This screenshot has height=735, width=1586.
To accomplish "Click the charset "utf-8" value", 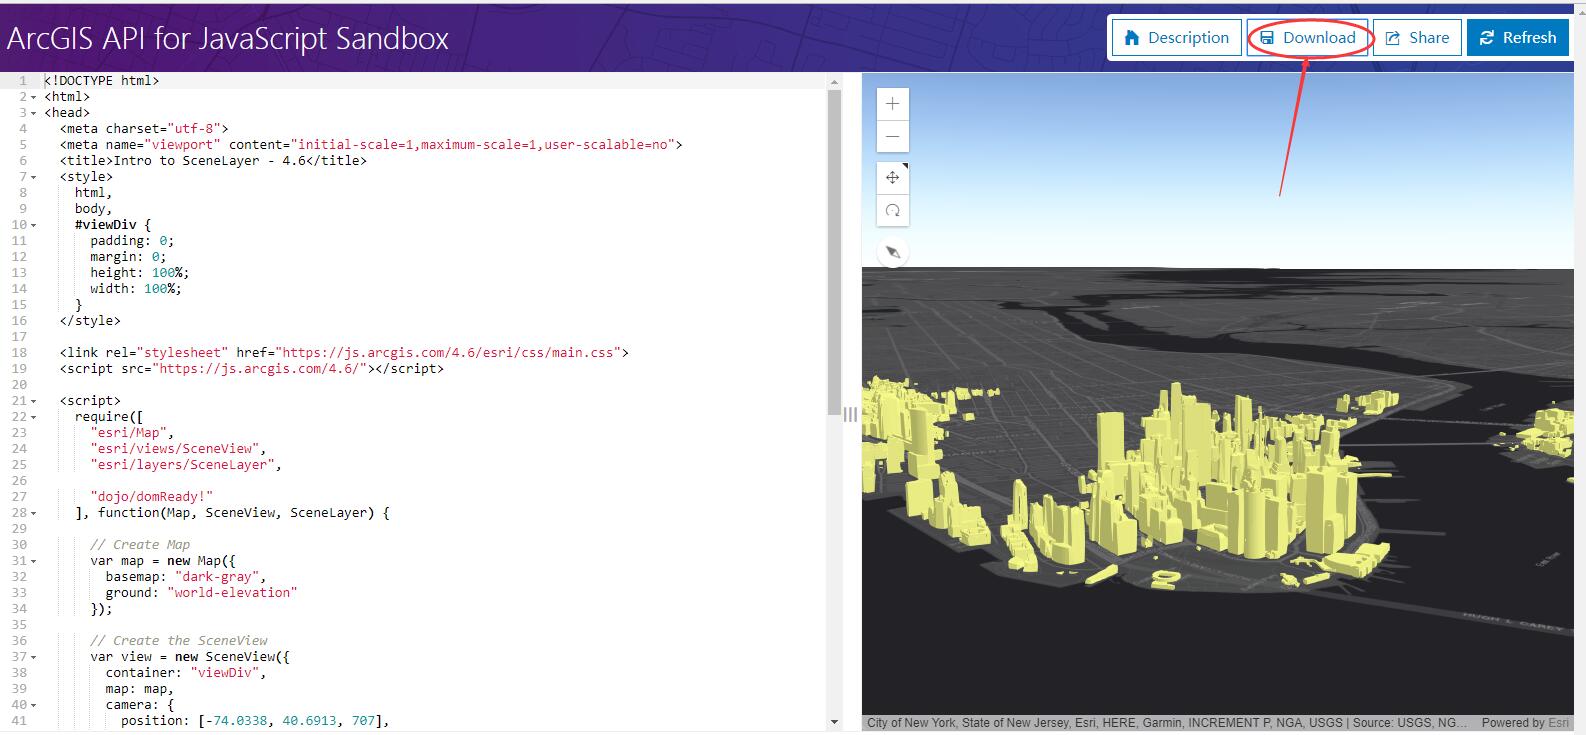I will click(x=194, y=129).
